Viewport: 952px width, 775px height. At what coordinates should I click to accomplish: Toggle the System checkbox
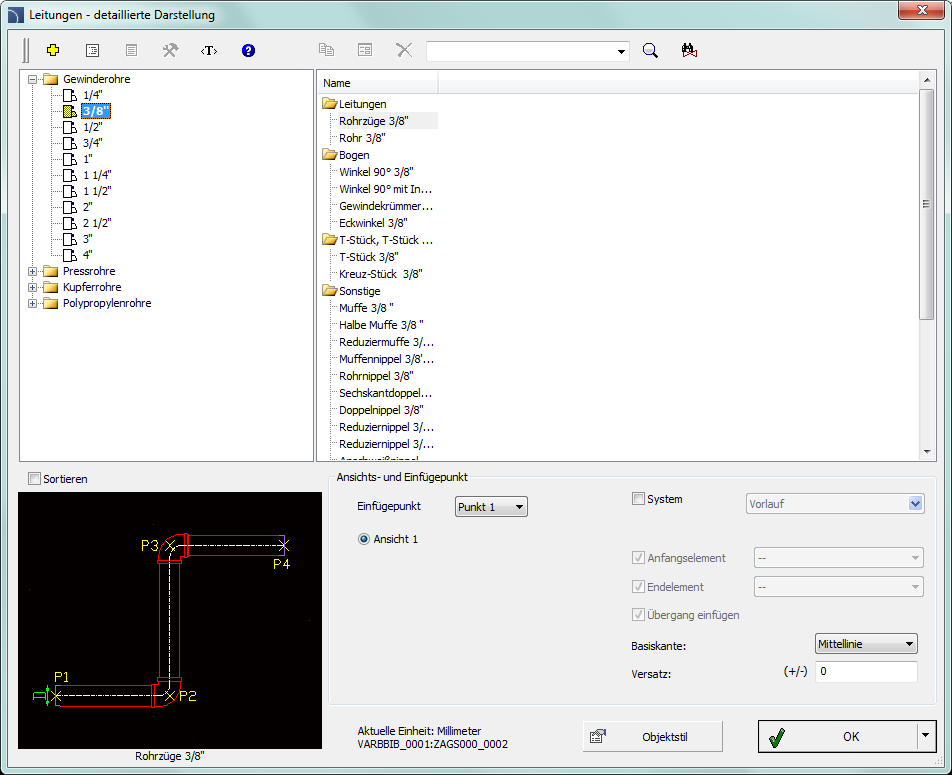tap(638, 499)
